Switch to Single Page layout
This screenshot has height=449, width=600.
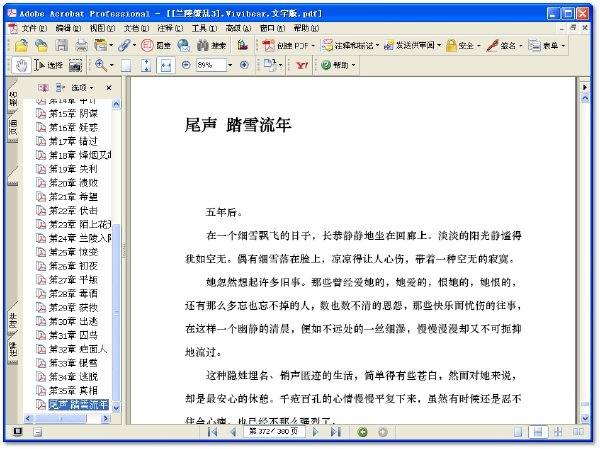pos(518,432)
